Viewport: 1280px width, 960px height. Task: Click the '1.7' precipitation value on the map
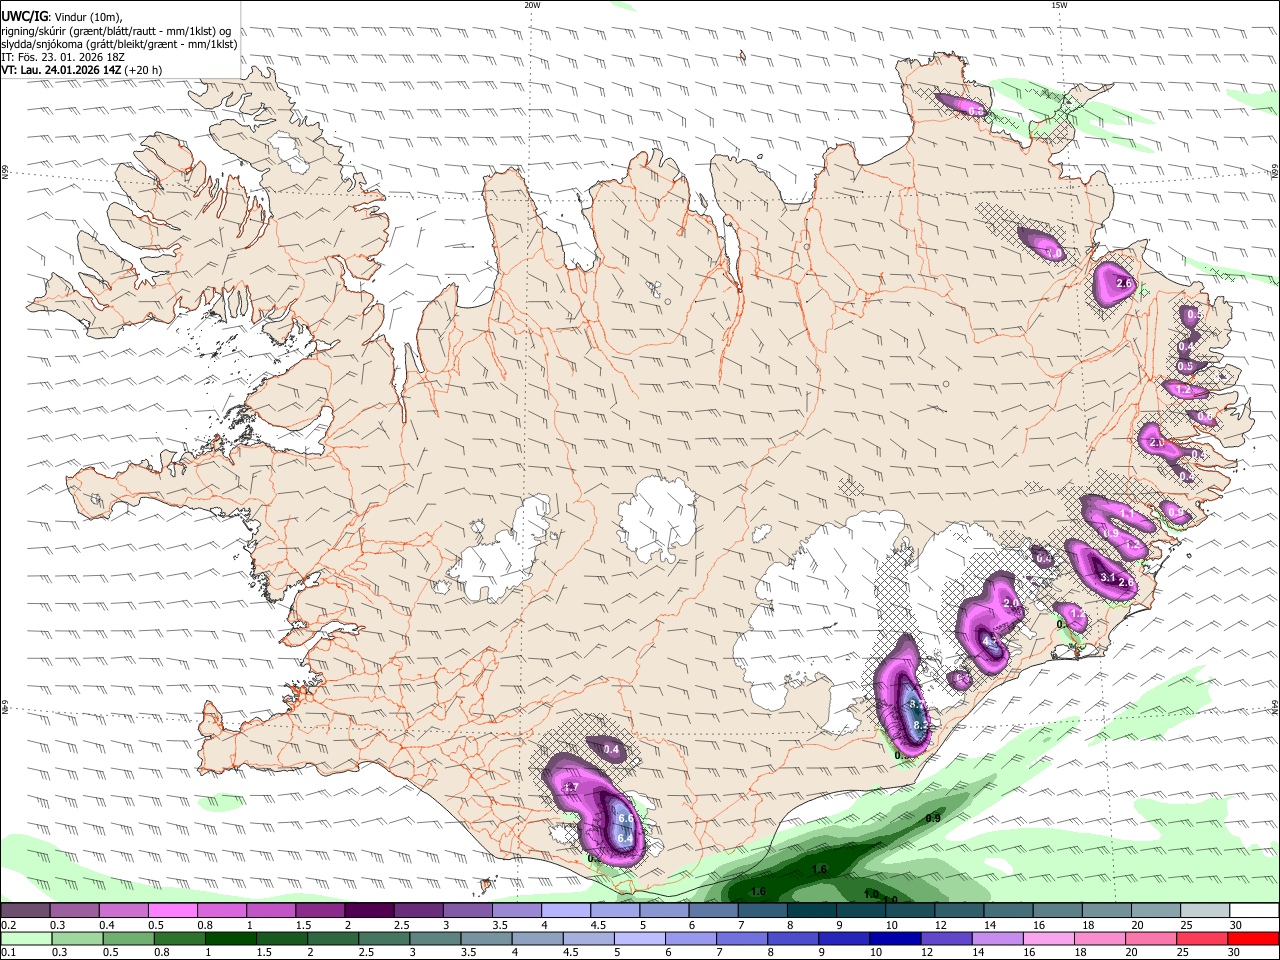point(571,788)
